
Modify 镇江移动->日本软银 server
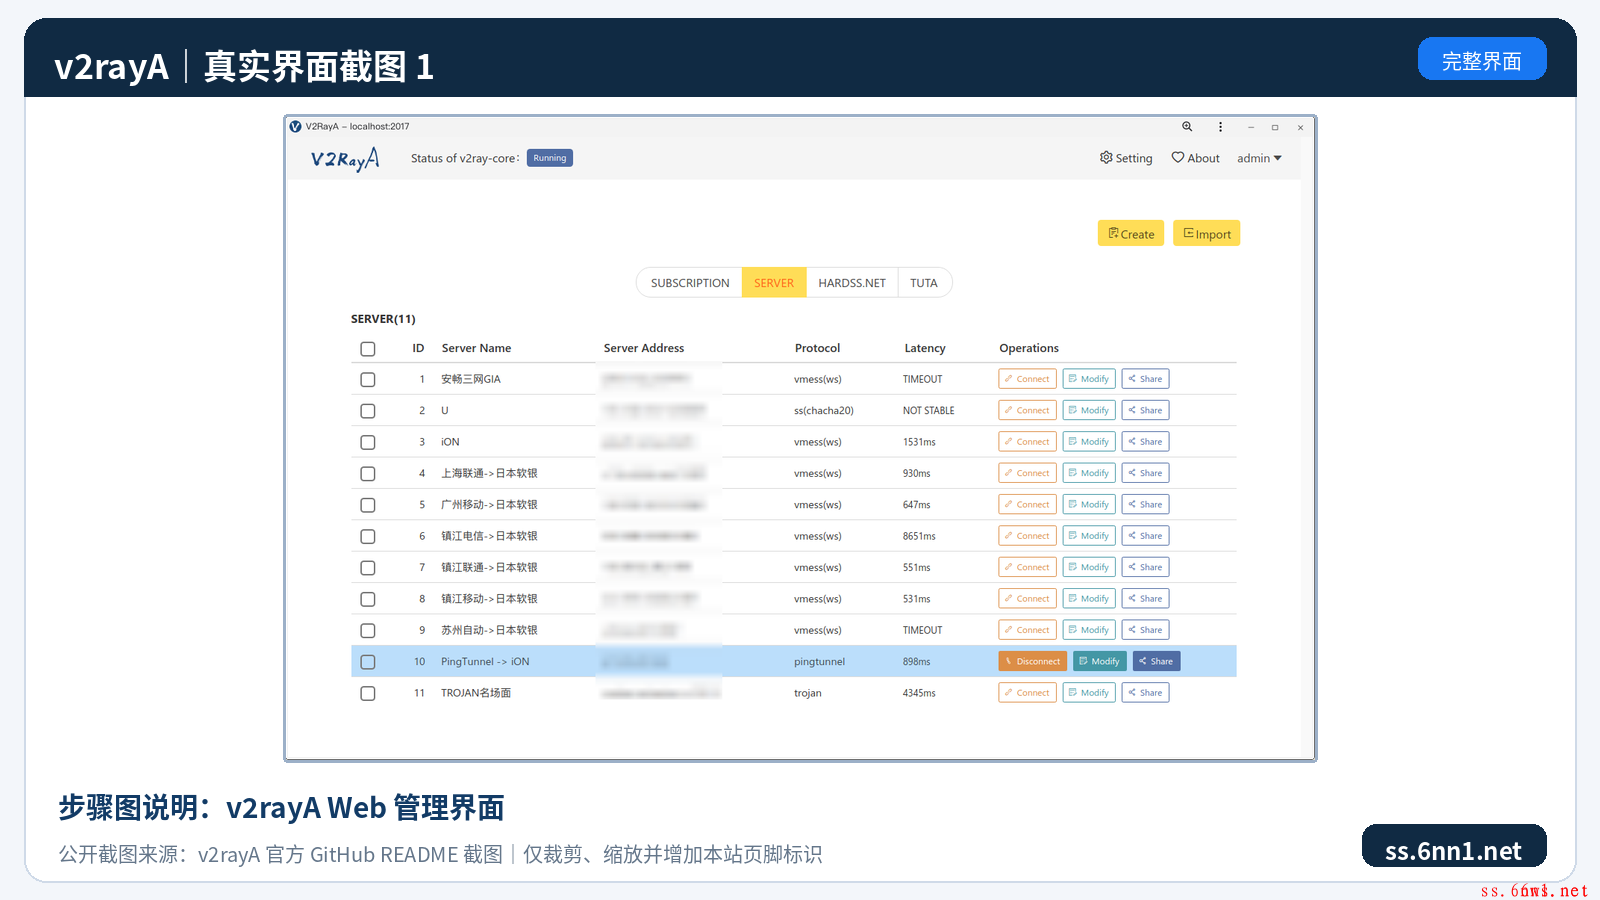pos(1089,598)
